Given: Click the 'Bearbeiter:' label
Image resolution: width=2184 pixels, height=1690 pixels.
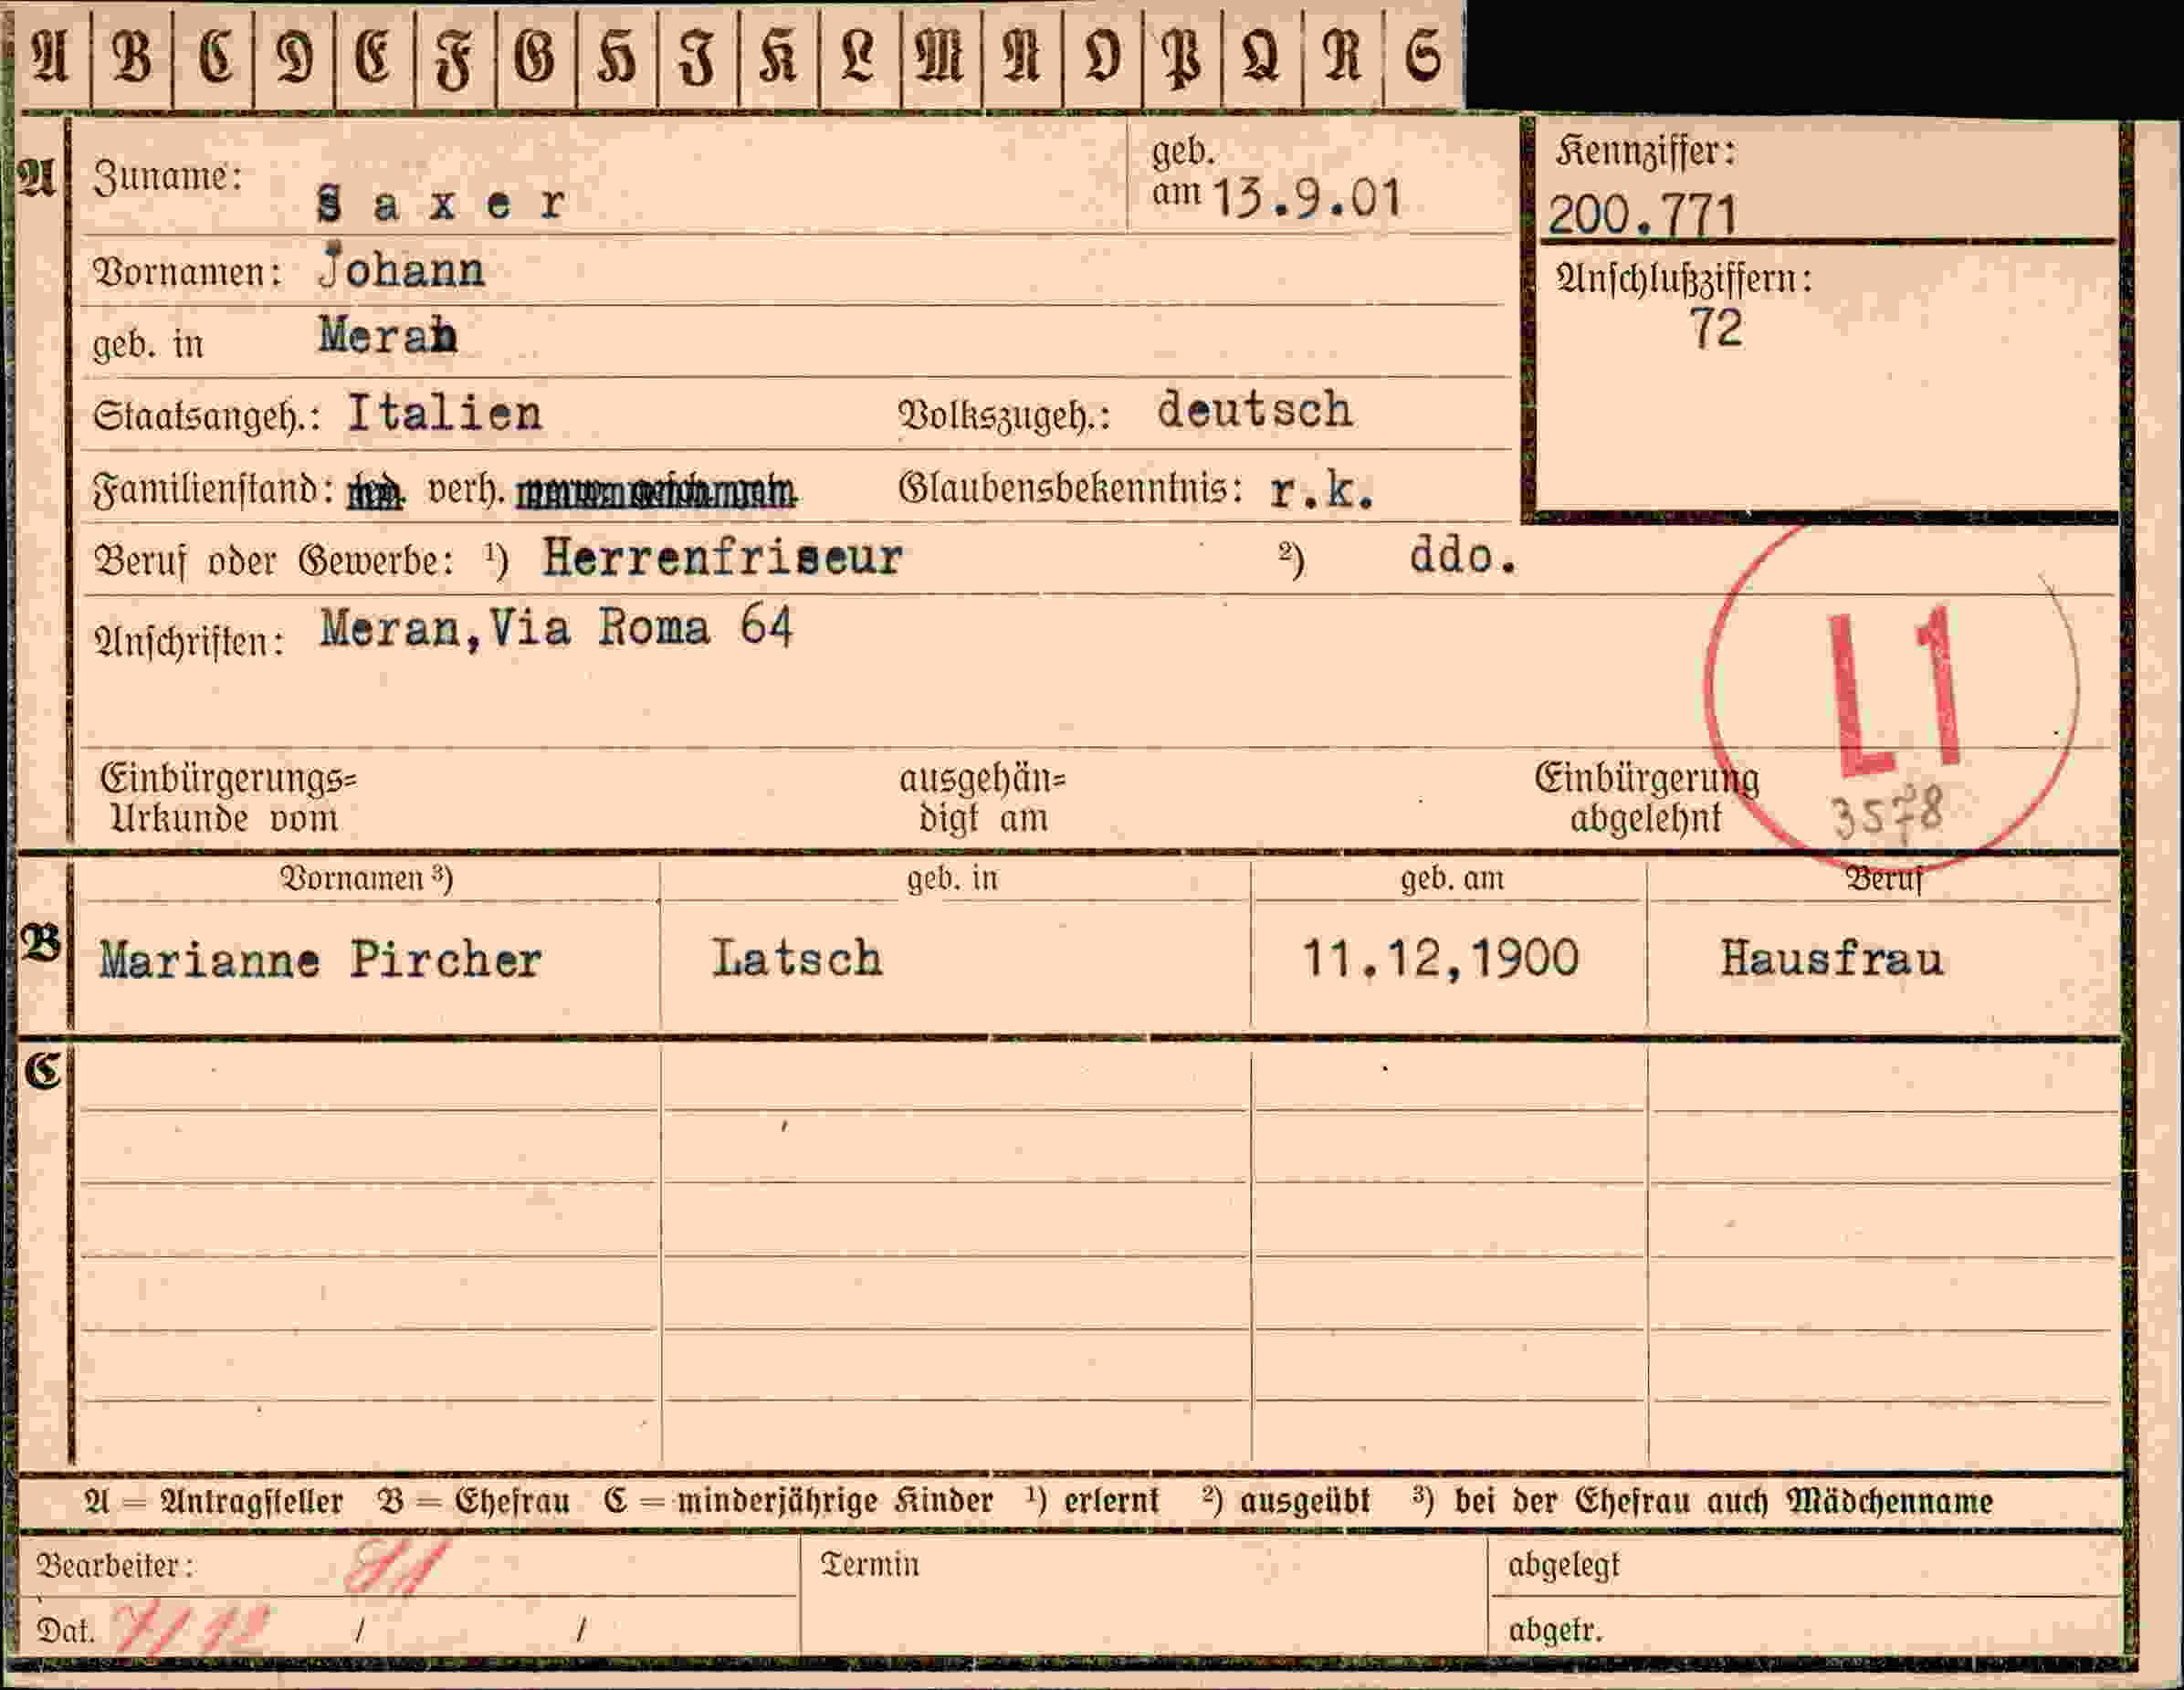Looking at the screenshot, I should 115,1565.
